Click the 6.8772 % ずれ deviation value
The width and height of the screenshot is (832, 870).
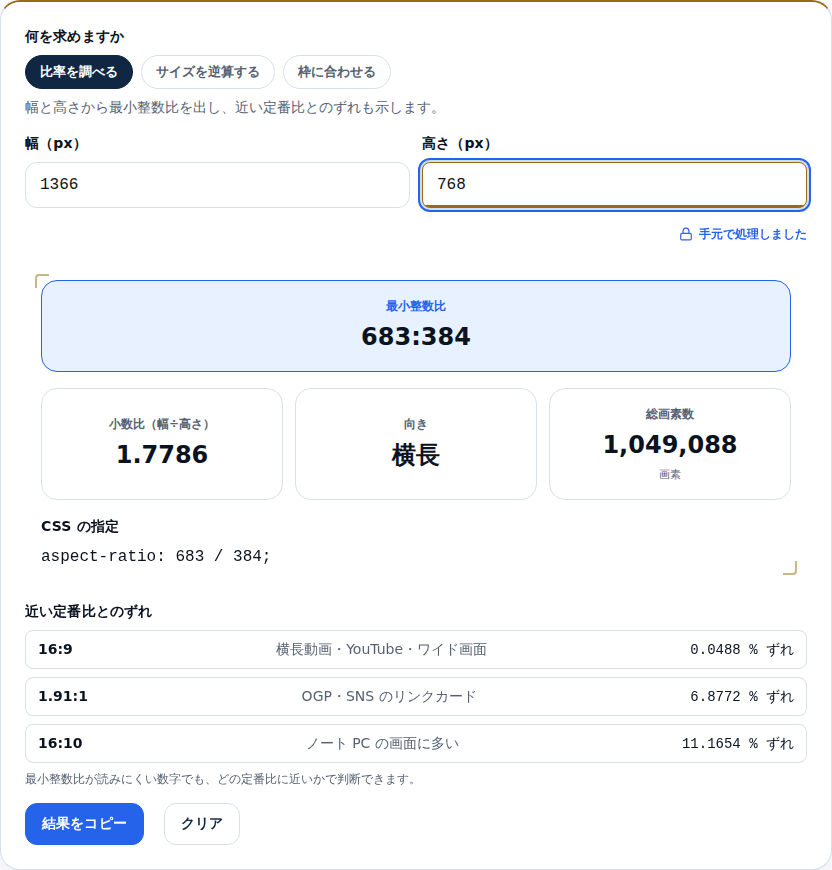tap(742, 696)
